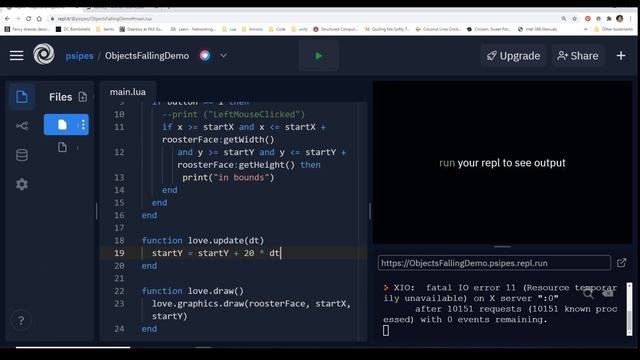Viewport: 640px width, 360px height.
Task: Open the Code bookmarks folder
Action: (x=278, y=29)
